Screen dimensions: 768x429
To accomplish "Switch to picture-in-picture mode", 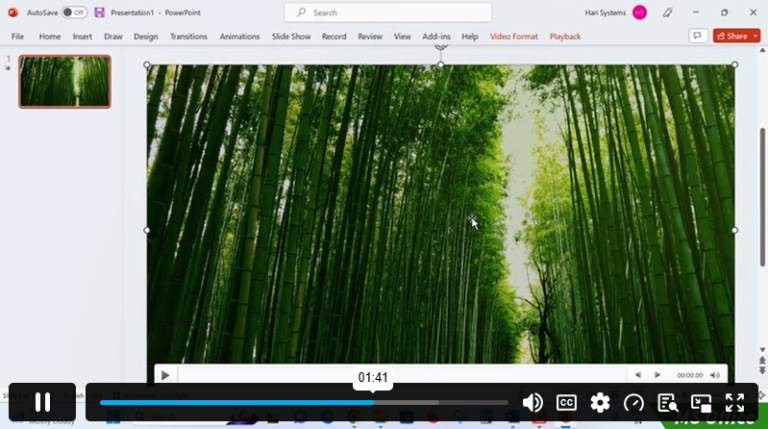I will pos(701,403).
